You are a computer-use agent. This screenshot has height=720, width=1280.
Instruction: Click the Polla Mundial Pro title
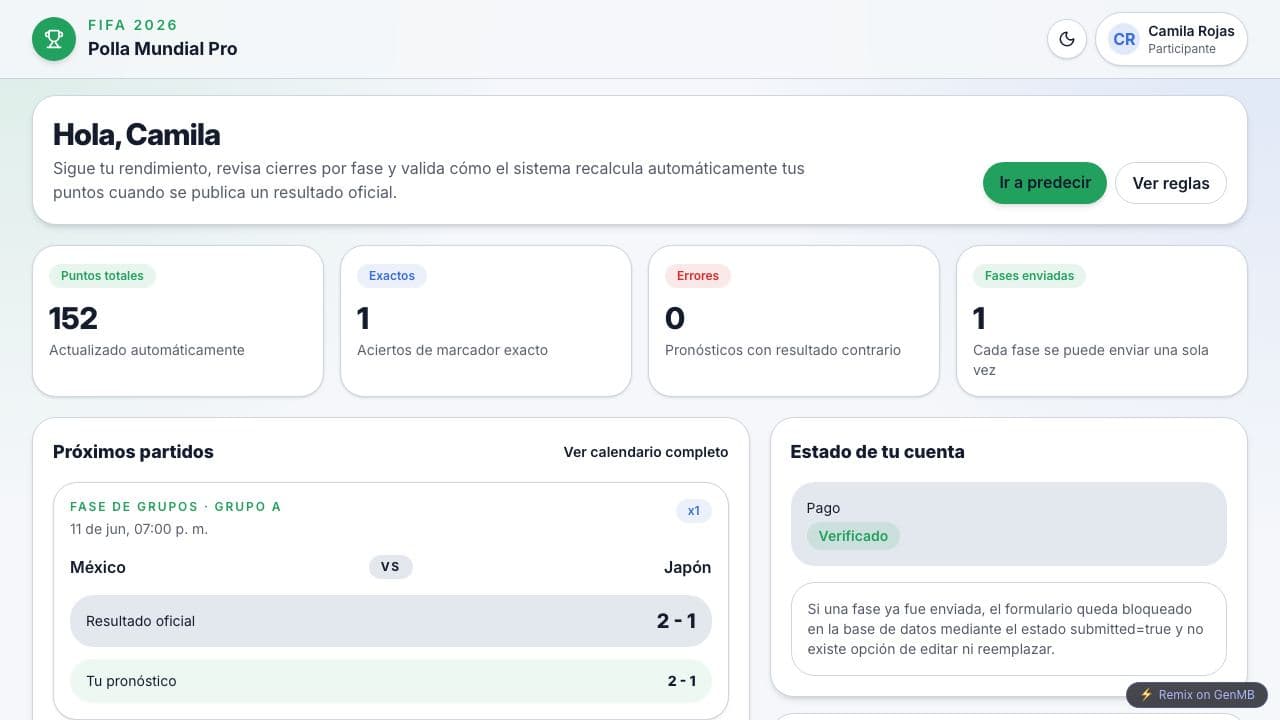pyautogui.click(x=162, y=49)
